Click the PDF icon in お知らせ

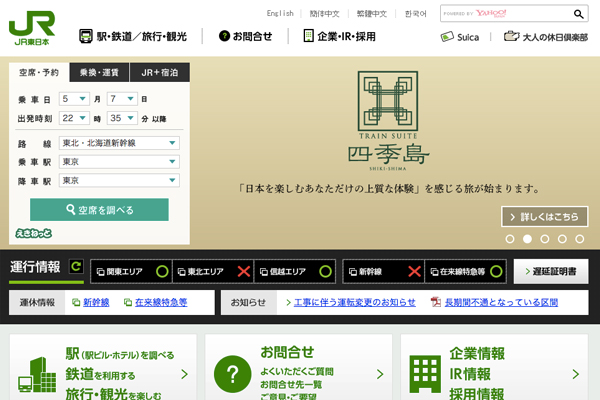pos(436,302)
